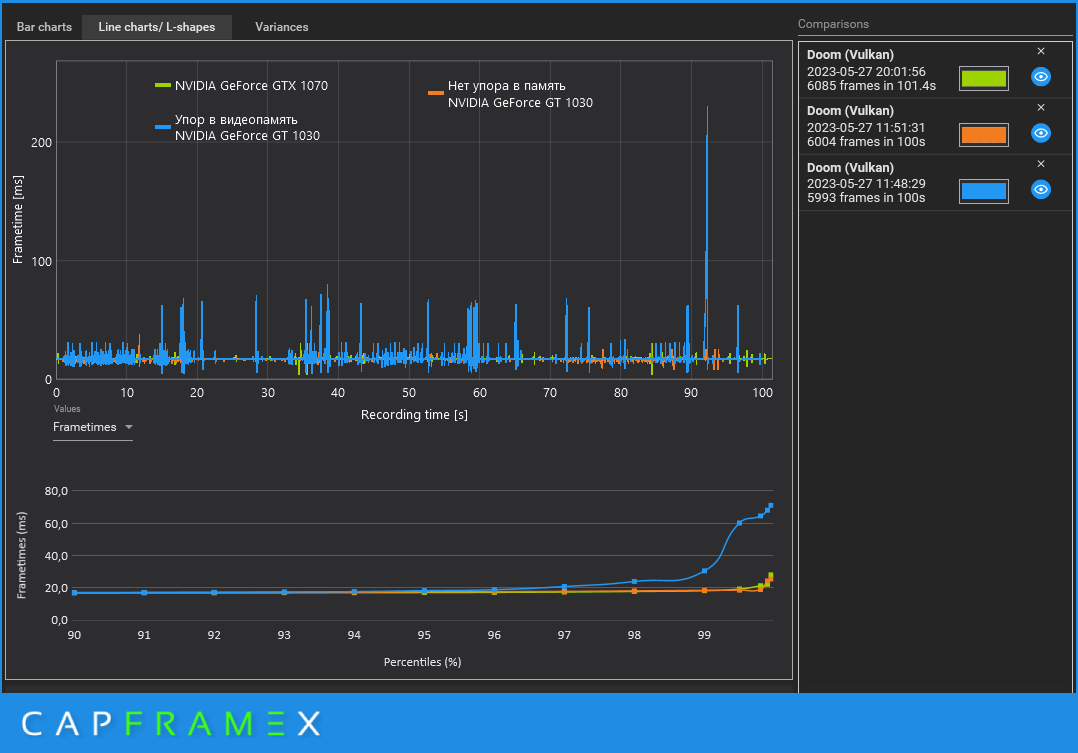
Task: Click the CapFrameX logo
Action: pyautogui.click(x=171, y=723)
